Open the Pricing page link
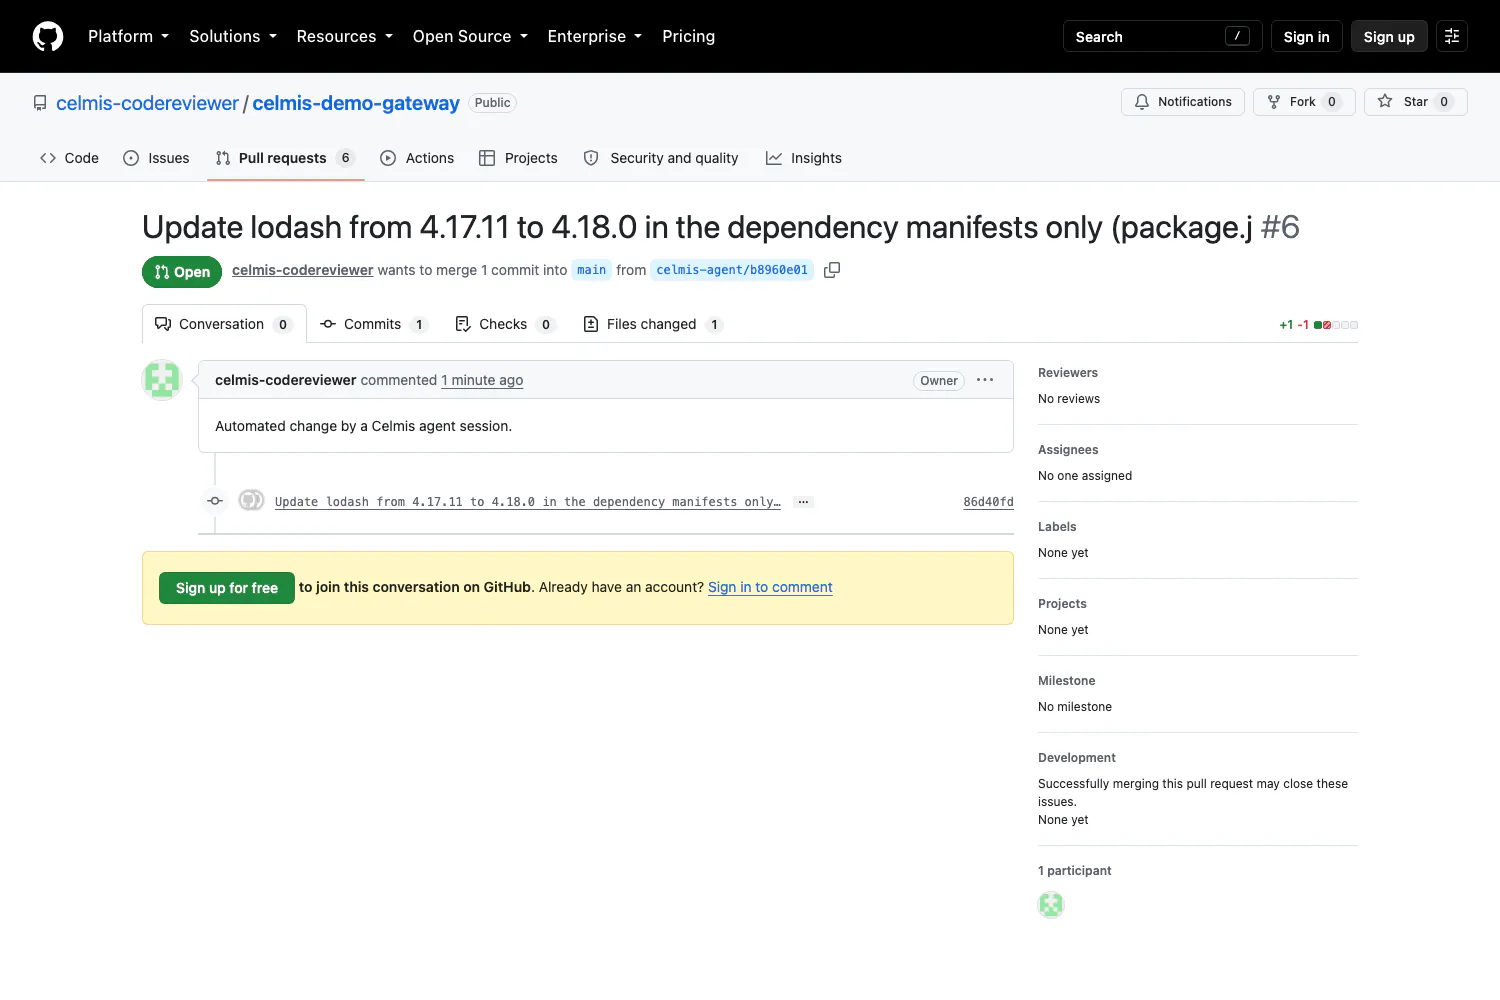1500x1000 pixels. [688, 36]
